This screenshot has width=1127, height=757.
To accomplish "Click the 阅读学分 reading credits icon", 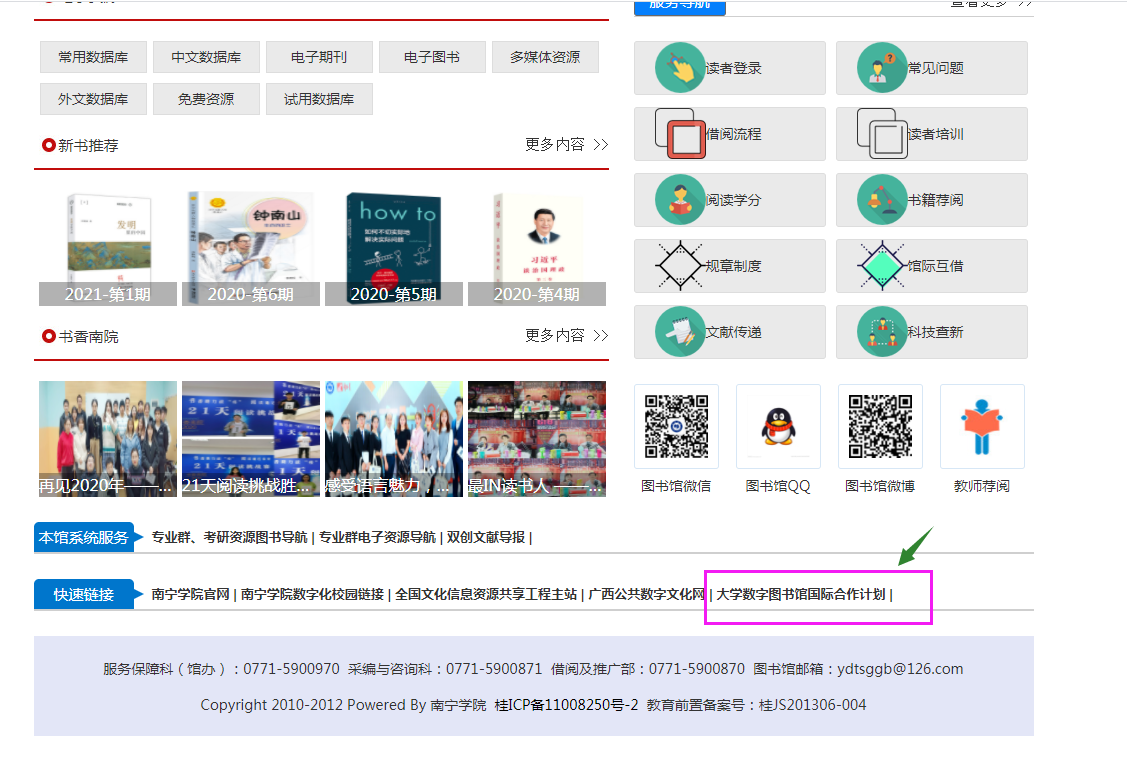I will click(x=680, y=200).
